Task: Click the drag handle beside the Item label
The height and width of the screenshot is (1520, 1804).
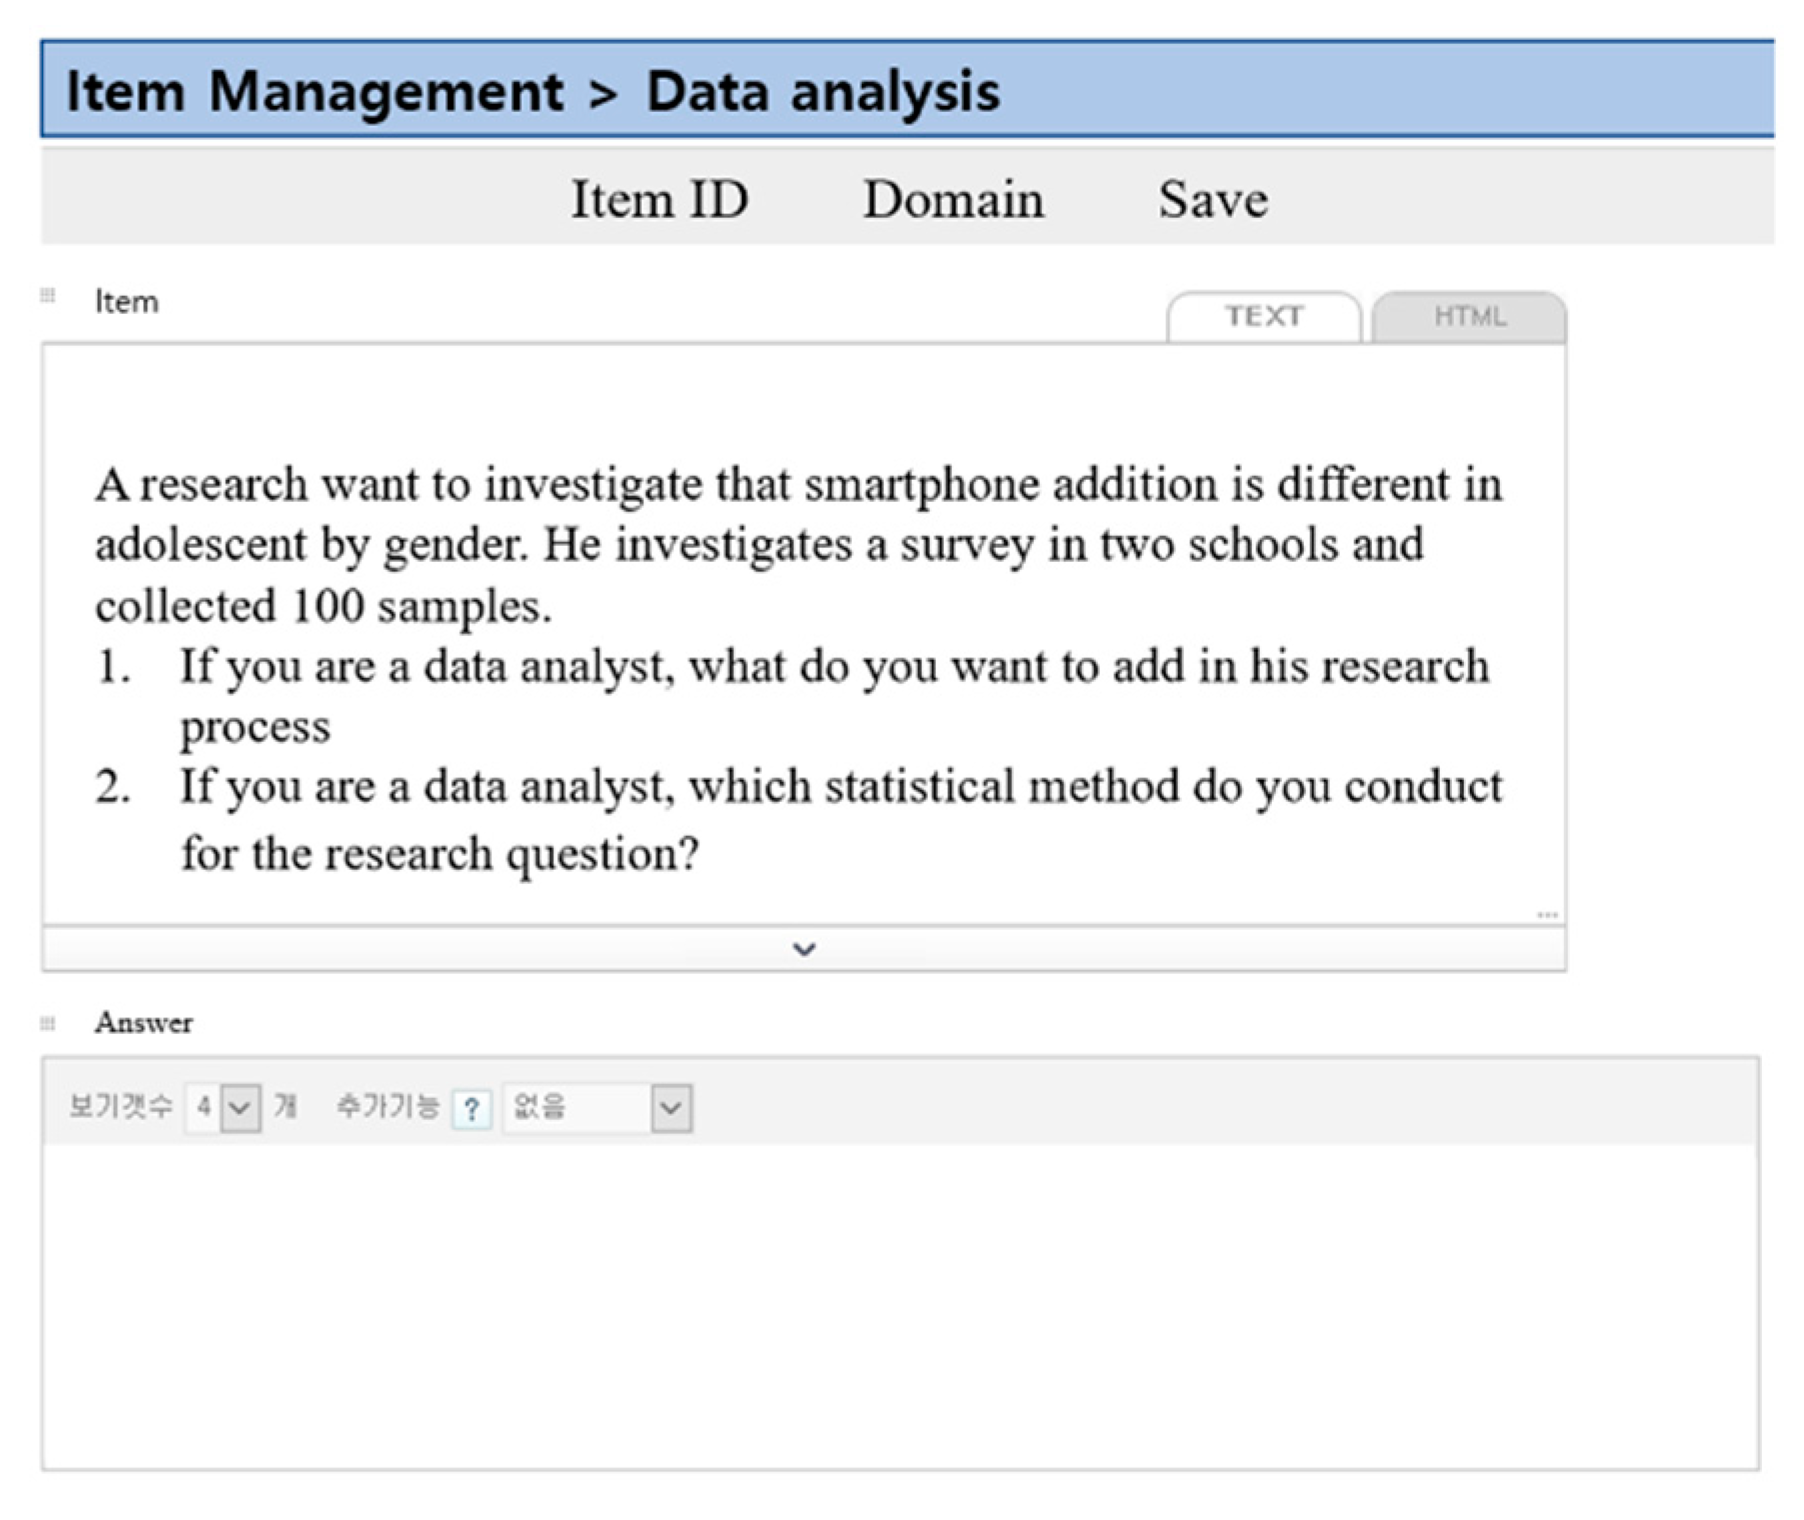Action: 47,296
